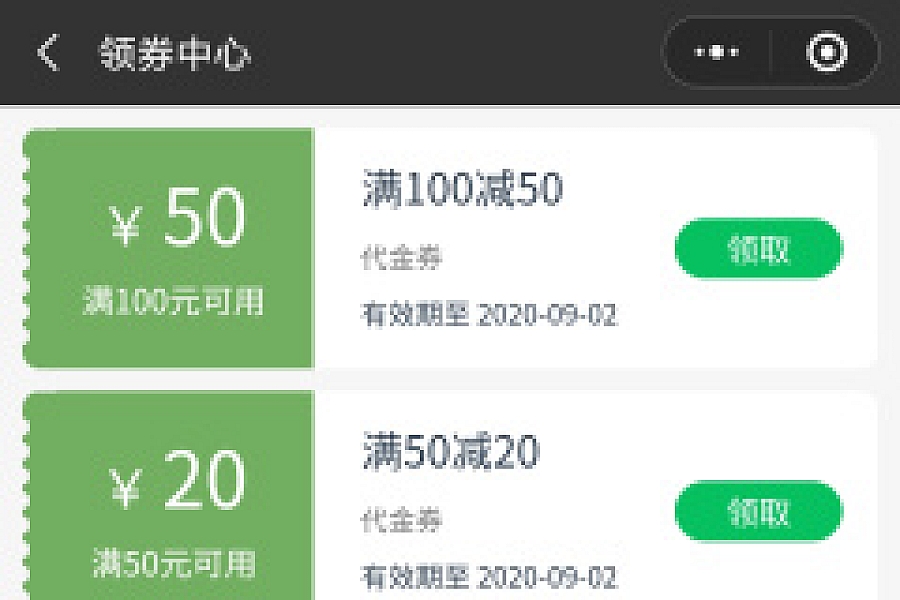This screenshot has height=600, width=900.
Task: Tap the large 50 amount number
Action: pyautogui.click(x=204, y=217)
